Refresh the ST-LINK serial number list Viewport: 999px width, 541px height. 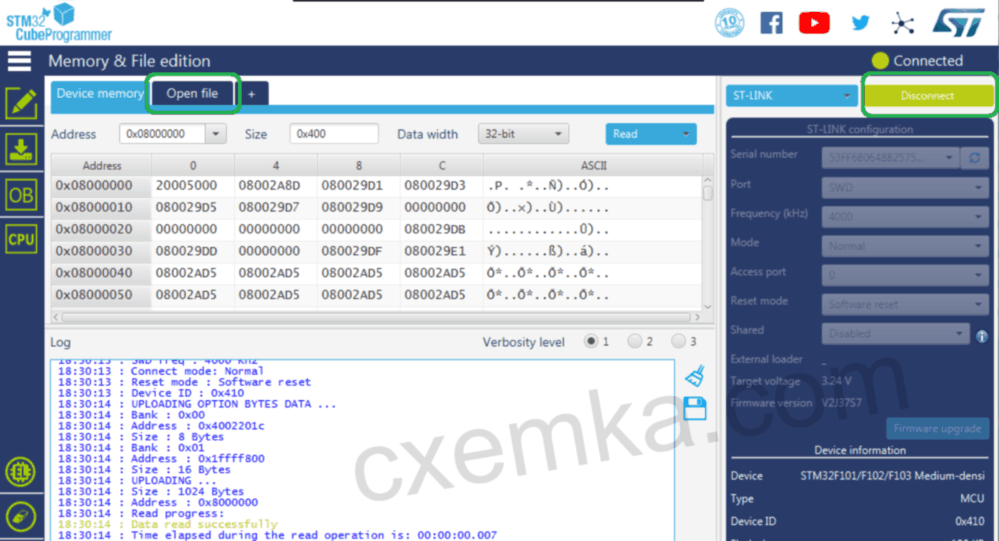974,158
